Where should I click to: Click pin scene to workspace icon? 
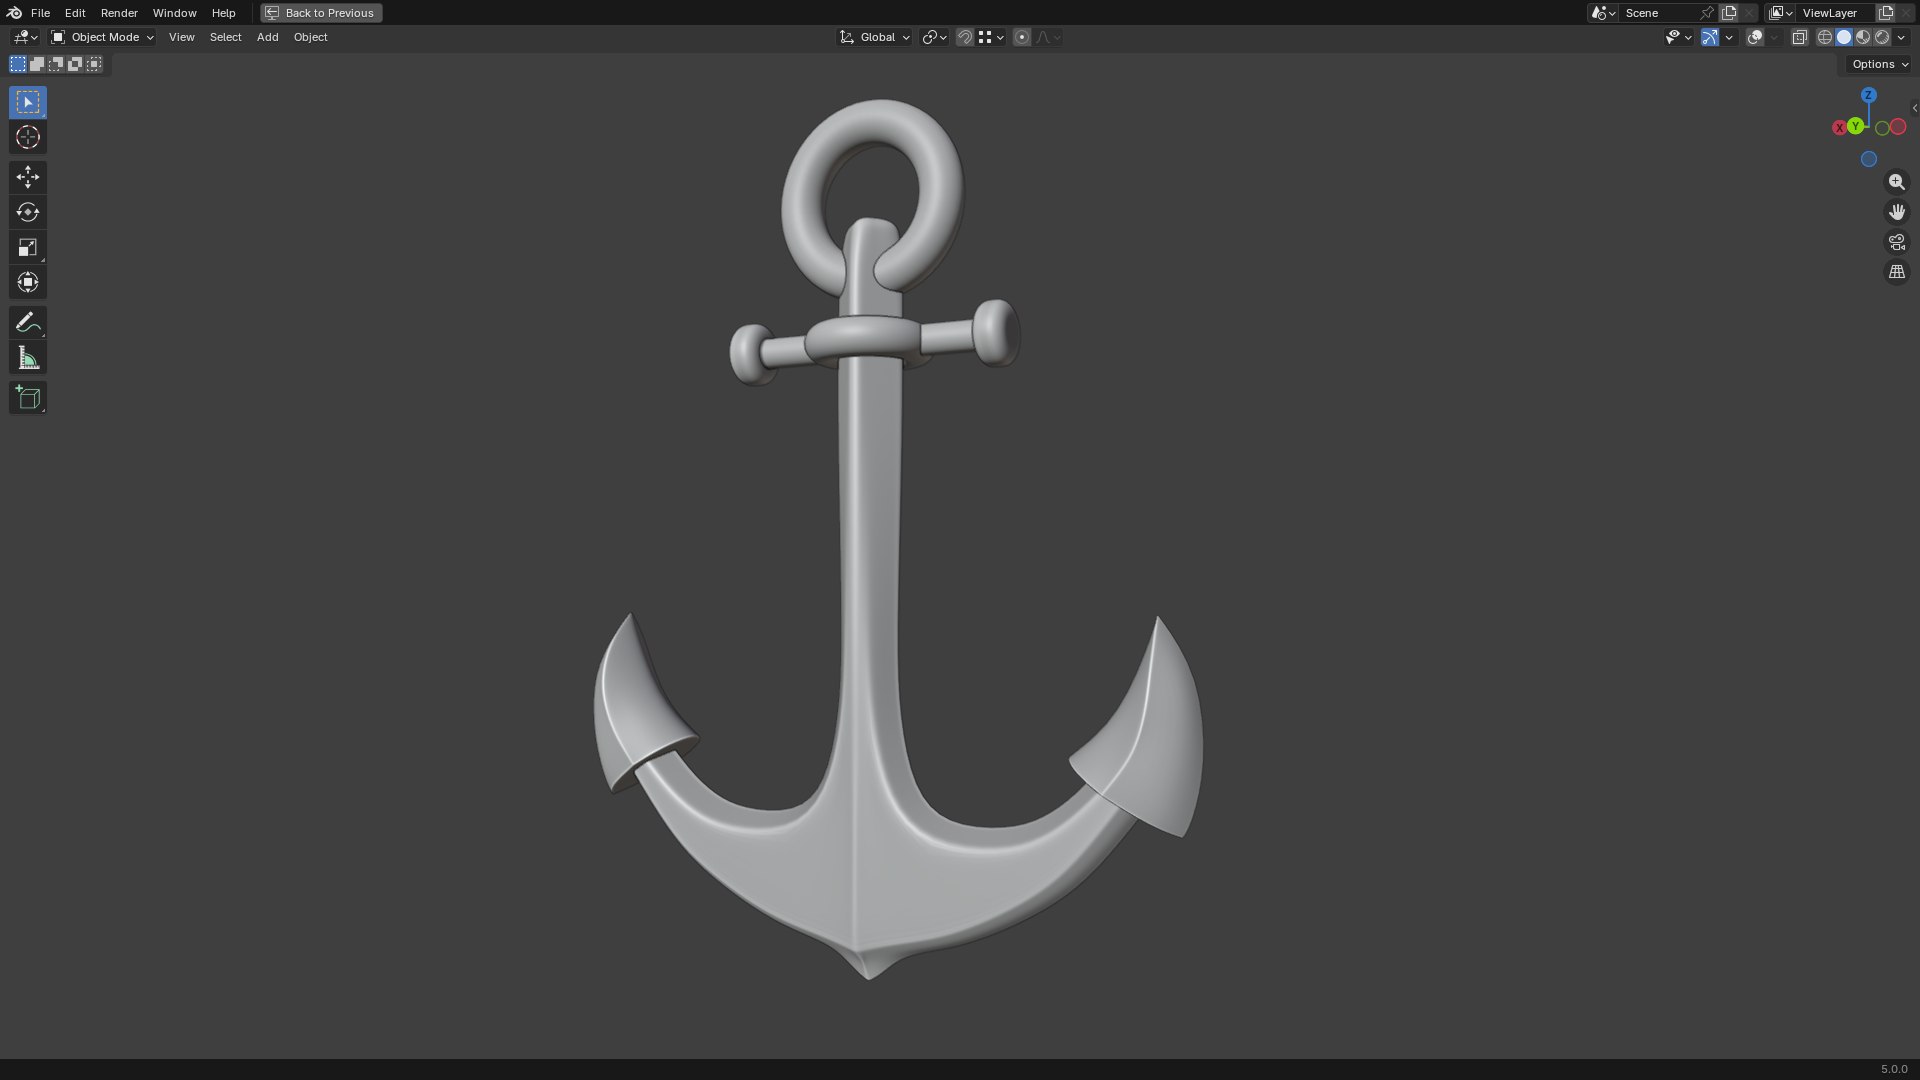tap(1707, 13)
